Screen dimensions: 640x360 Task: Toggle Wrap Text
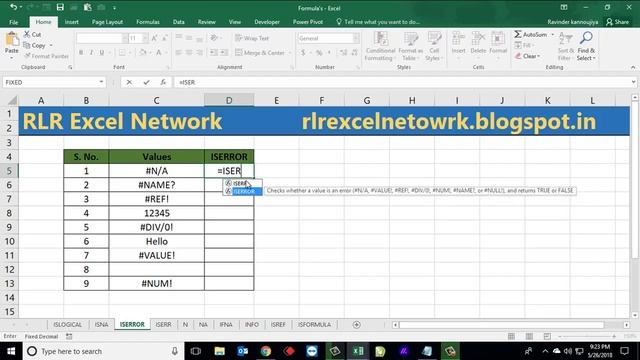click(252, 38)
